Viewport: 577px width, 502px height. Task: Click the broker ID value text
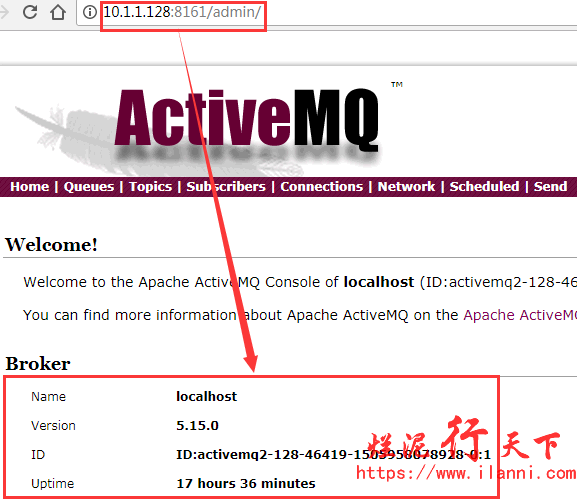333,455
